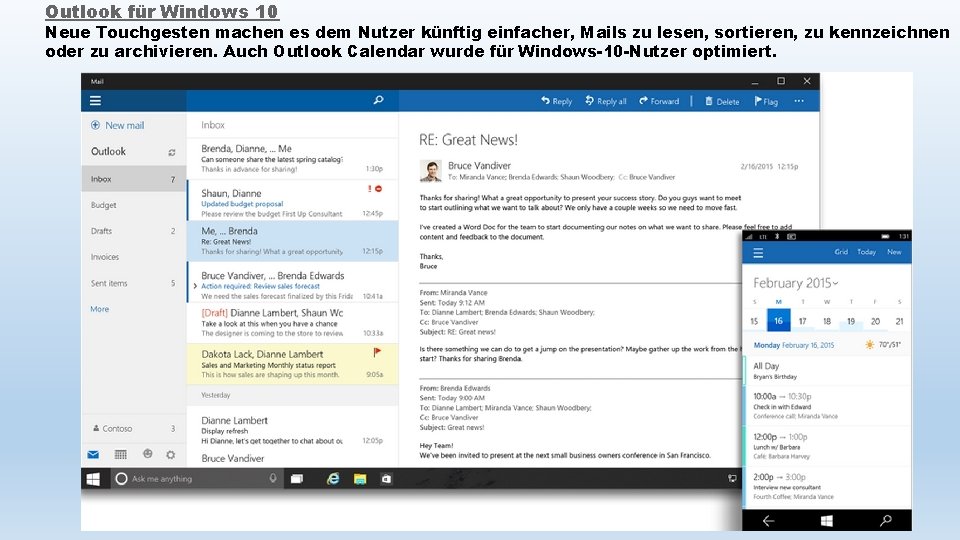Click Reply all in the mail toolbar

606,101
